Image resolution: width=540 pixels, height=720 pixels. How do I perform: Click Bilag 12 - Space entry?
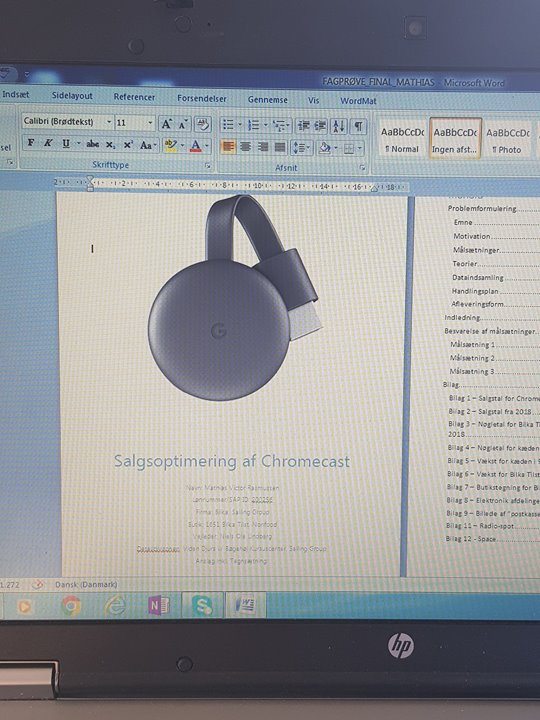pyautogui.click(x=470, y=539)
